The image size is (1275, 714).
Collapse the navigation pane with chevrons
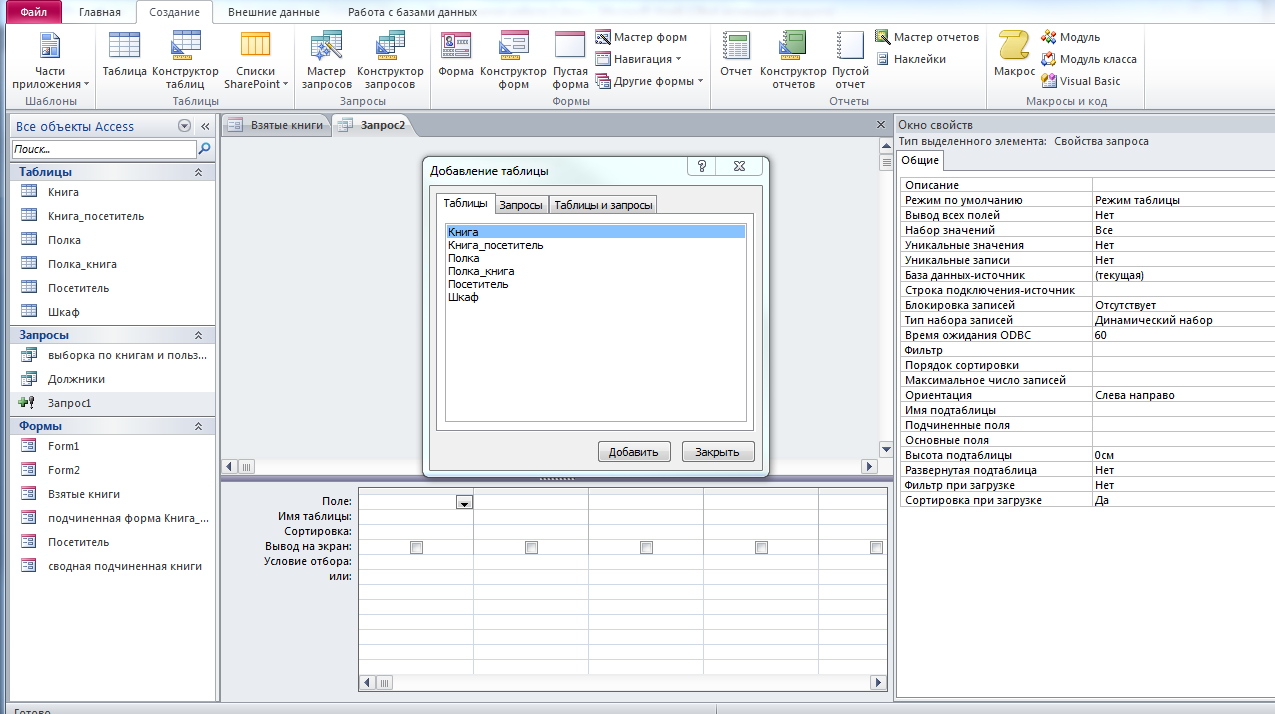point(205,126)
